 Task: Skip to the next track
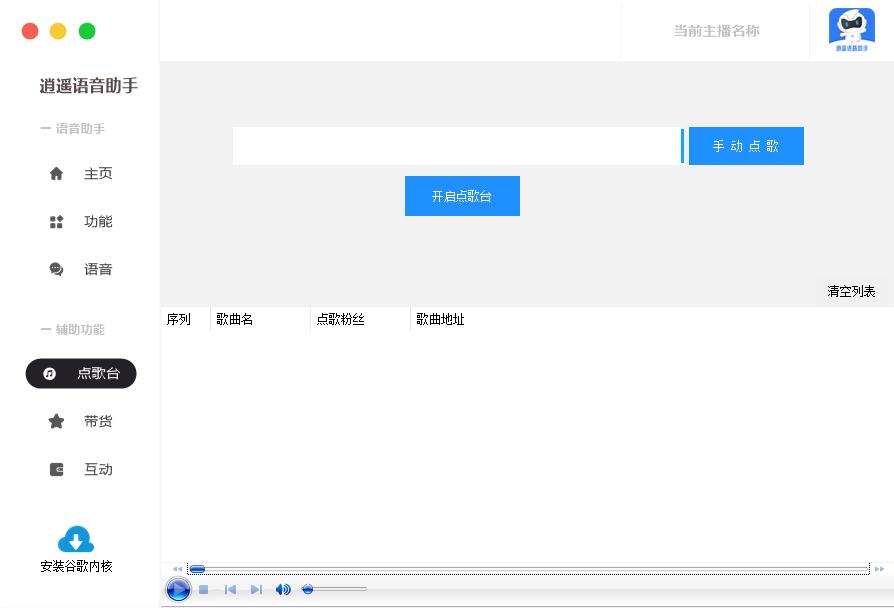point(256,590)
